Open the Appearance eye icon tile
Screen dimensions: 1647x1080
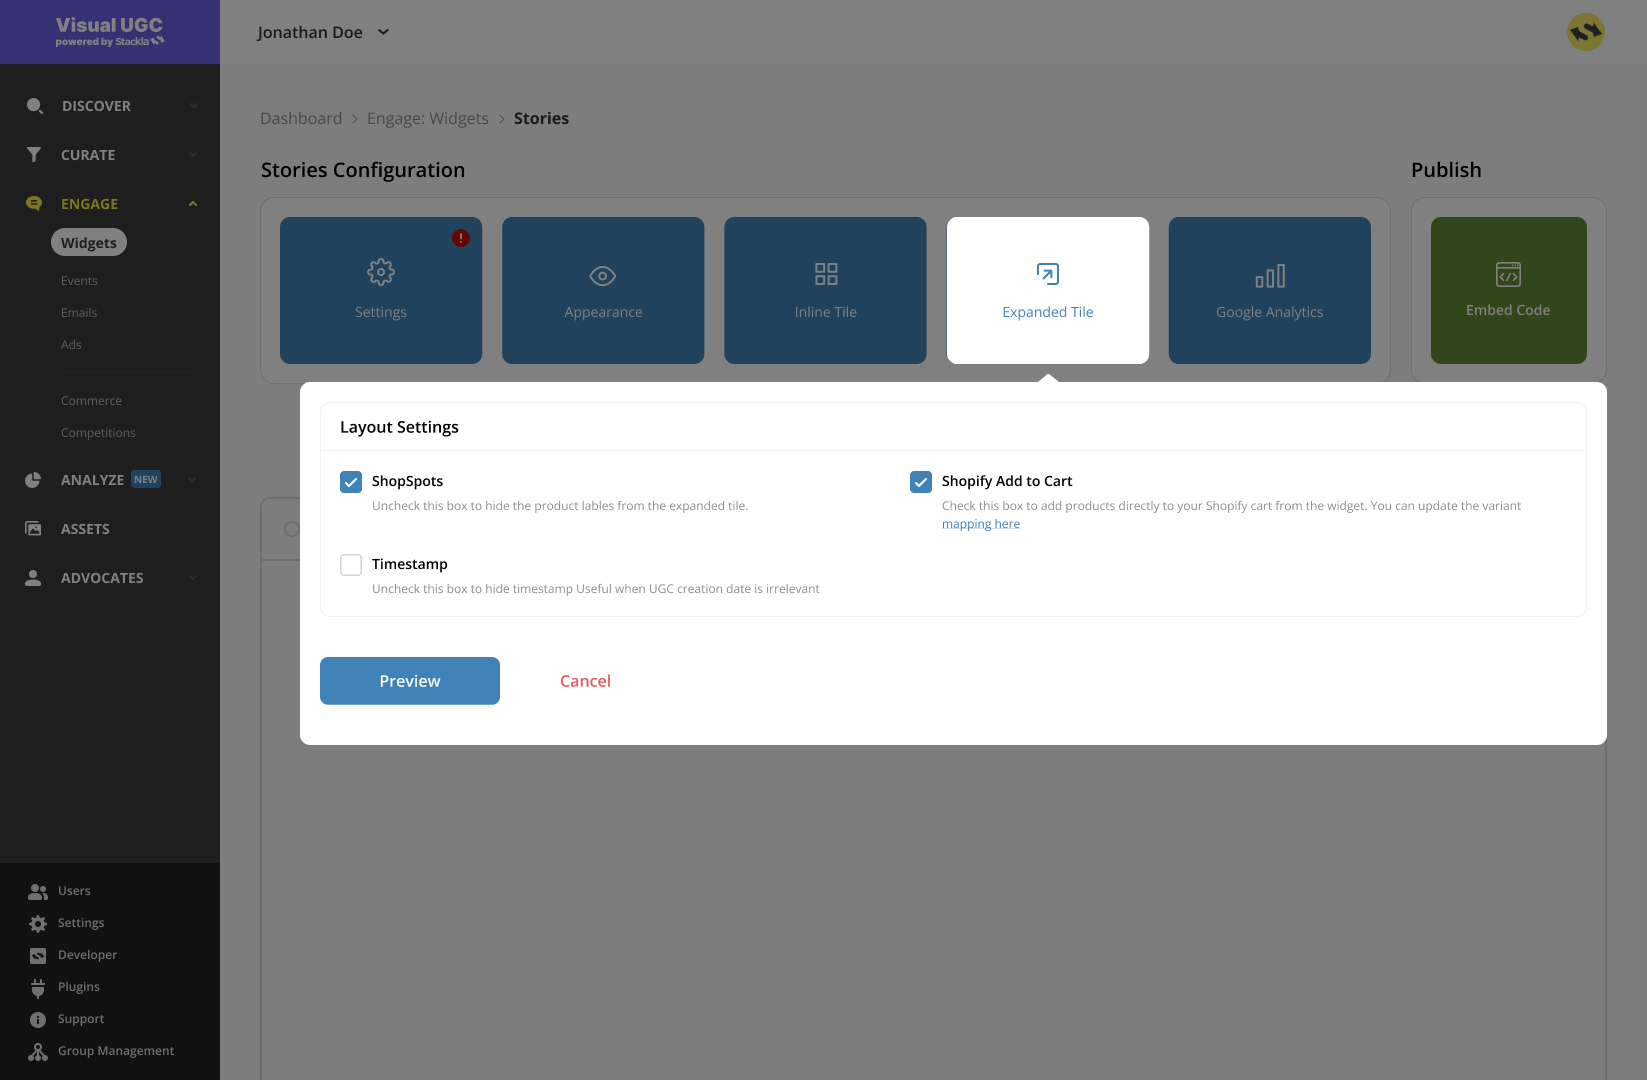coord(602,276)
